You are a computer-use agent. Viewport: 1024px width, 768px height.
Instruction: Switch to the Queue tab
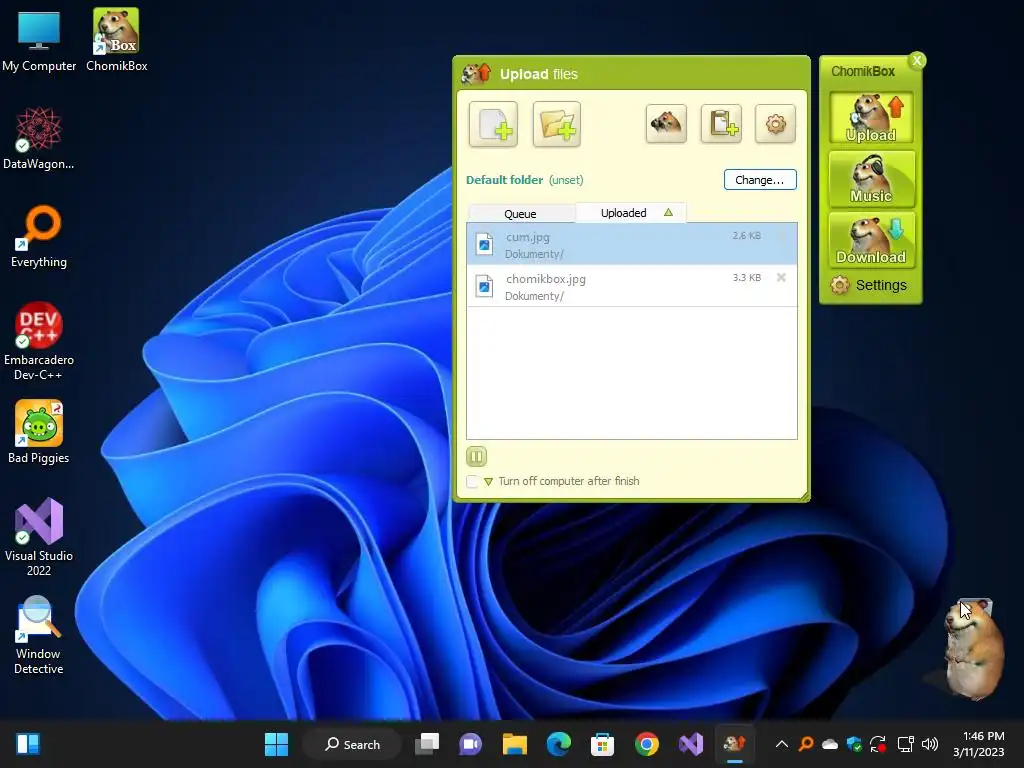pyautogui.click(x=520, y=214)
